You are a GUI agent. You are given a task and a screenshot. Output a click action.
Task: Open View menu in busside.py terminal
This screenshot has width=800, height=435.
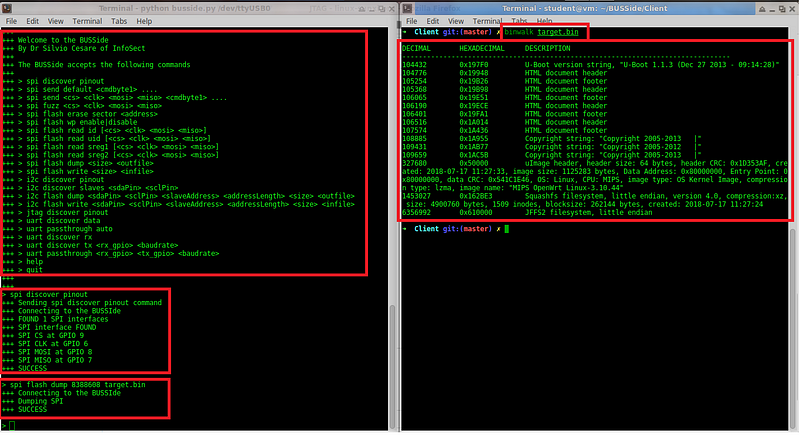(56, 21)
